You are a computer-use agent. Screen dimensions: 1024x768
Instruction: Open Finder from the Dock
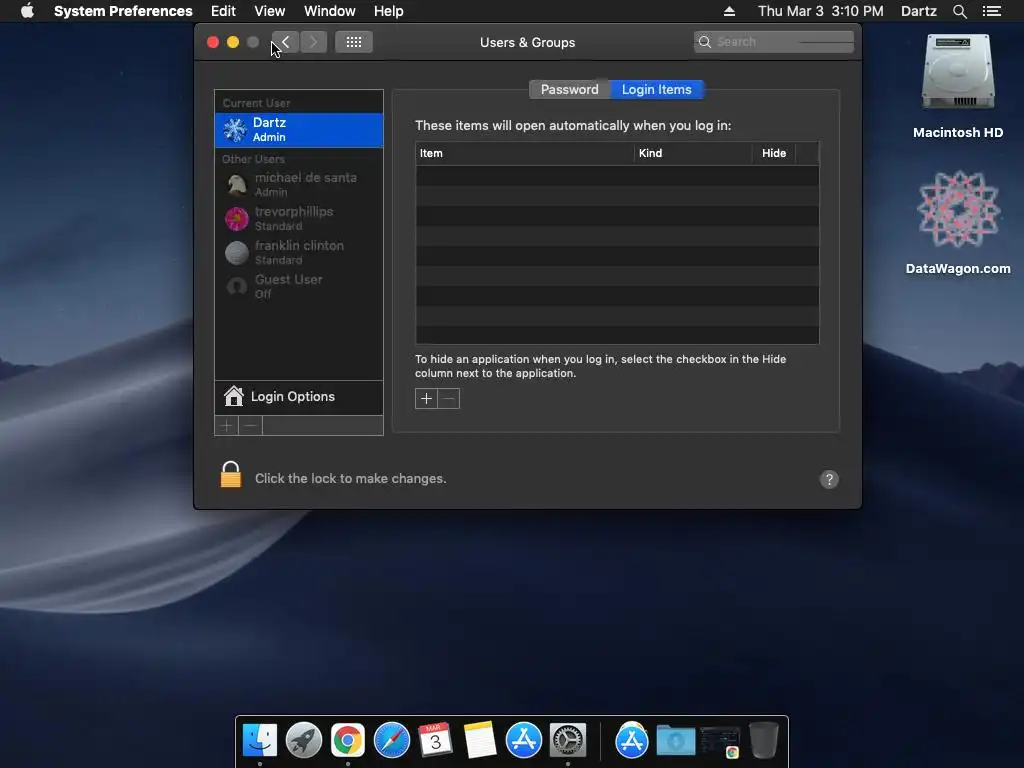[x=260, y=741]
